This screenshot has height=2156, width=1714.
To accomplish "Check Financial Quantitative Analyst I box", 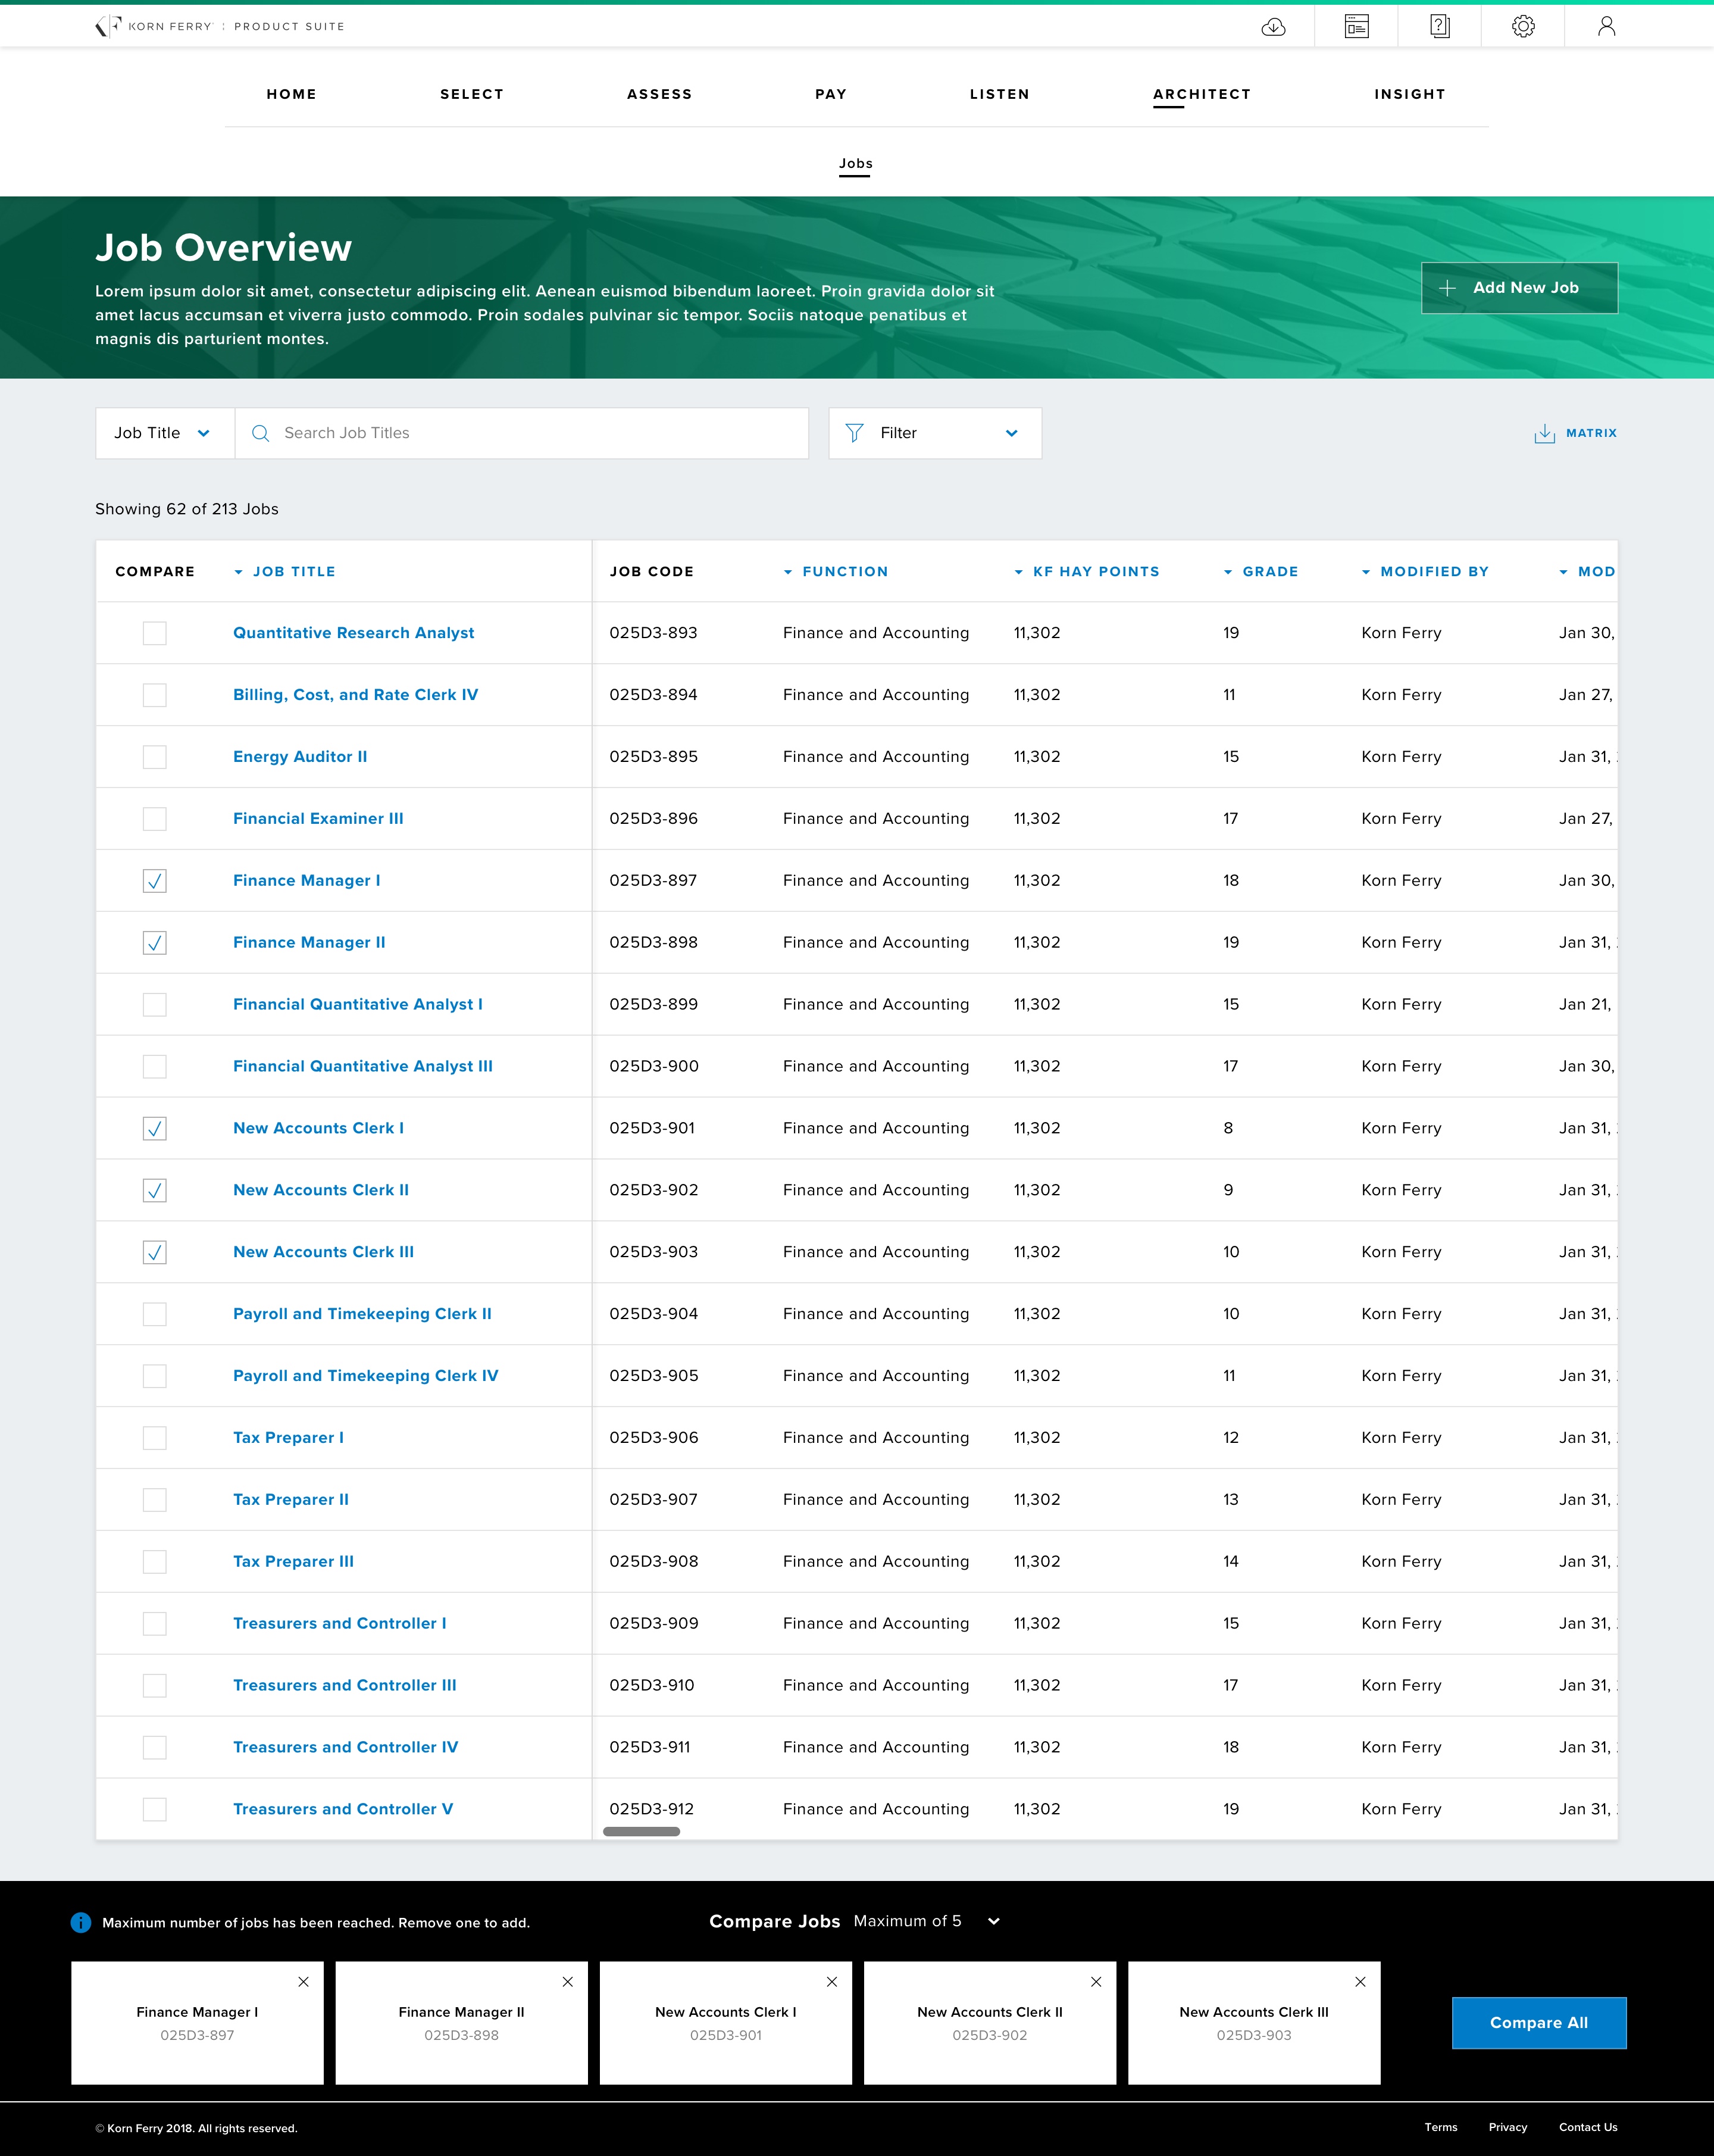I will click(154, 1005).
